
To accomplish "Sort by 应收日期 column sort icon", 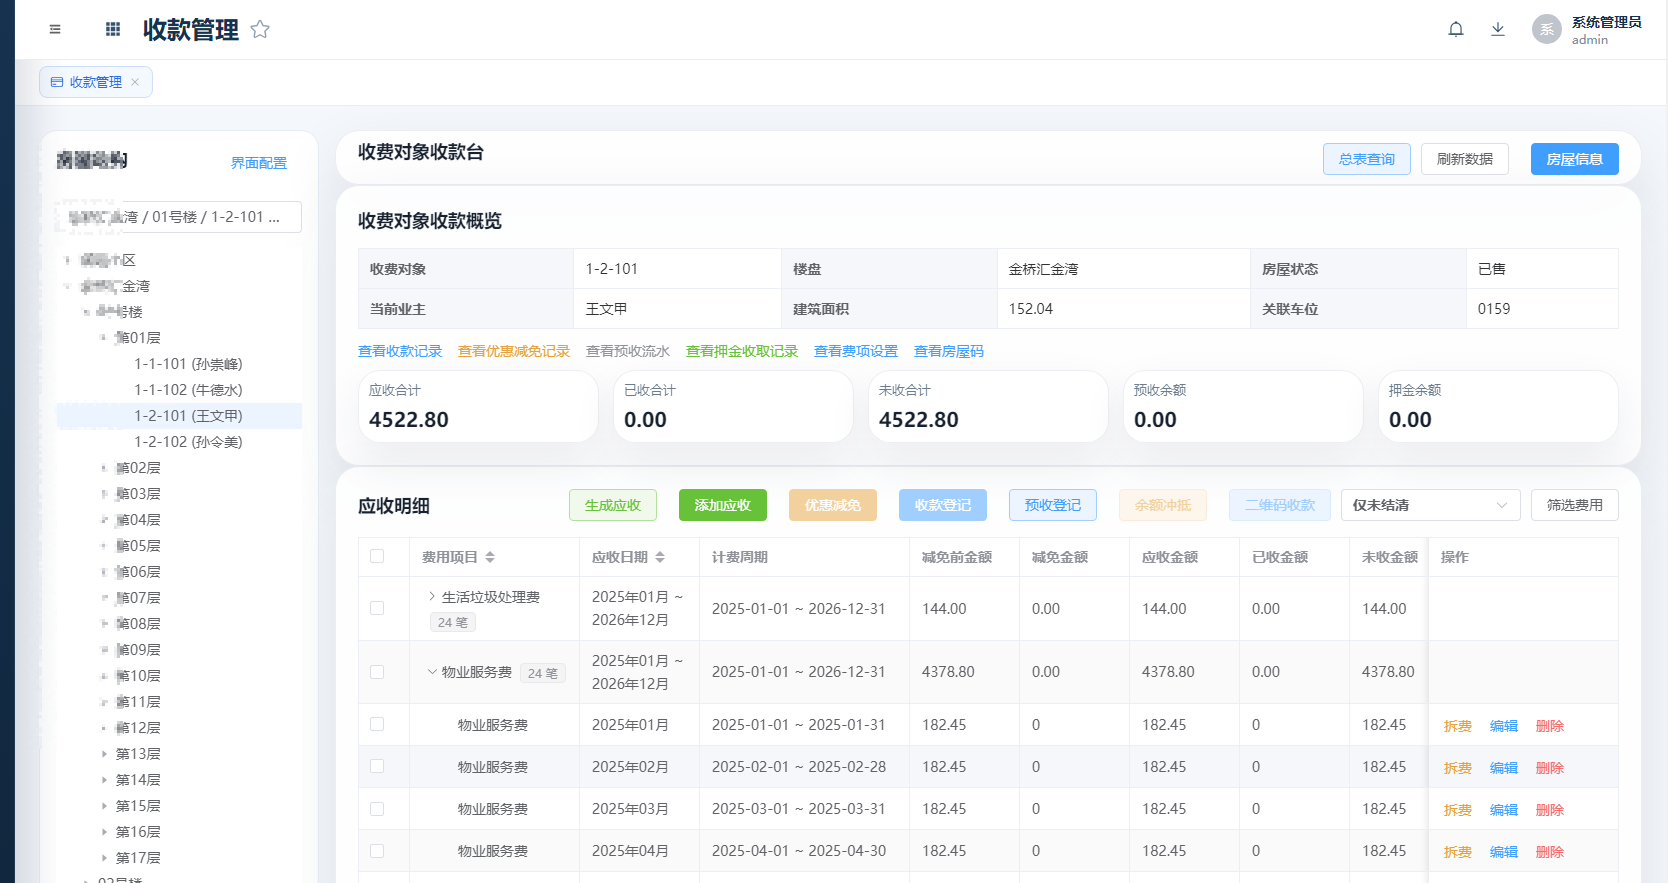I will coord(660,557).
